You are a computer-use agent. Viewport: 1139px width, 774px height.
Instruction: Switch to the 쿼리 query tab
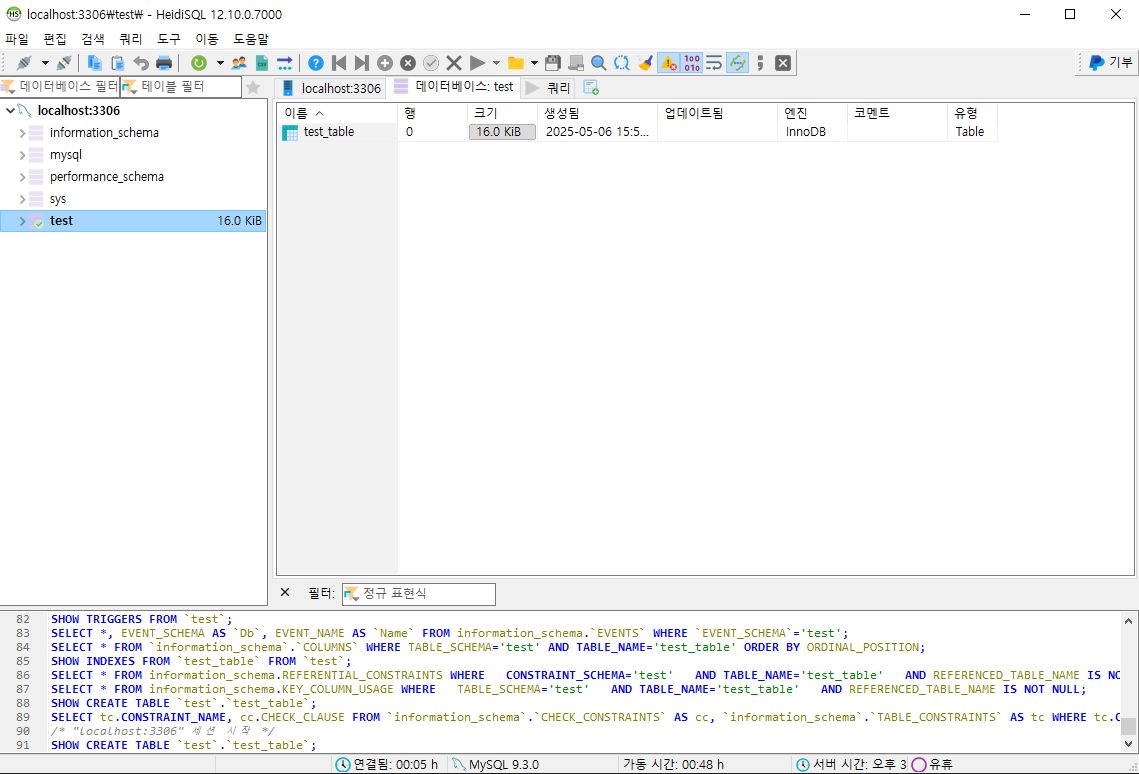[x=548, y=88]
